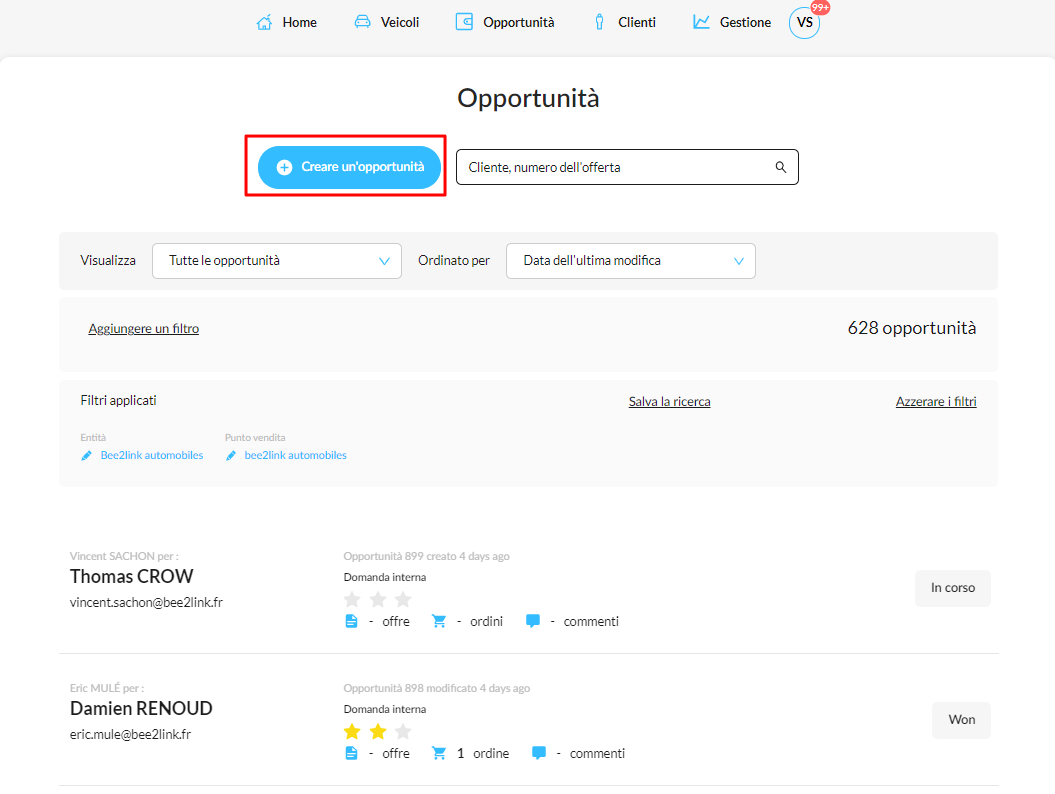The width and height of the screenshot is (1055, 794).
Task: Click Won status button
Action: (961, 720)
